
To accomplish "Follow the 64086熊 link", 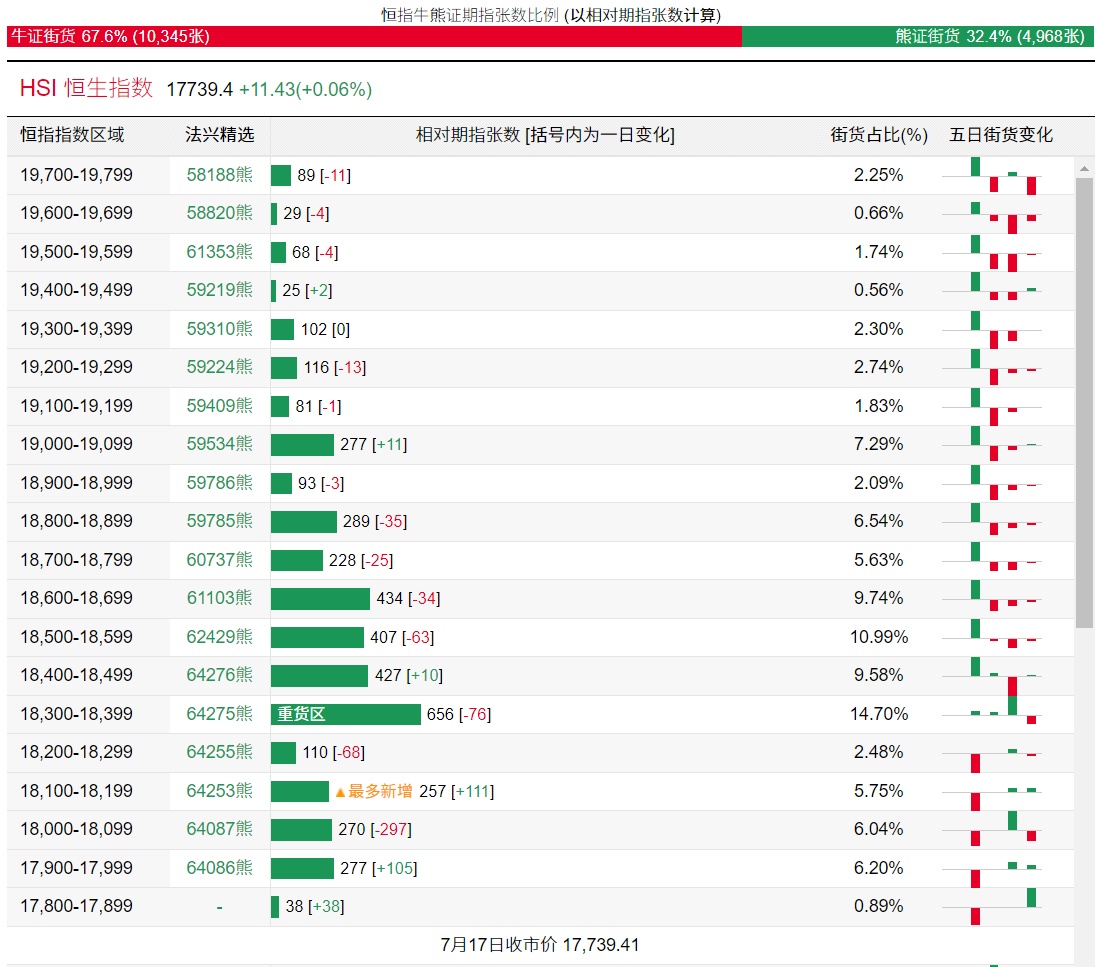I will (219, 868).
